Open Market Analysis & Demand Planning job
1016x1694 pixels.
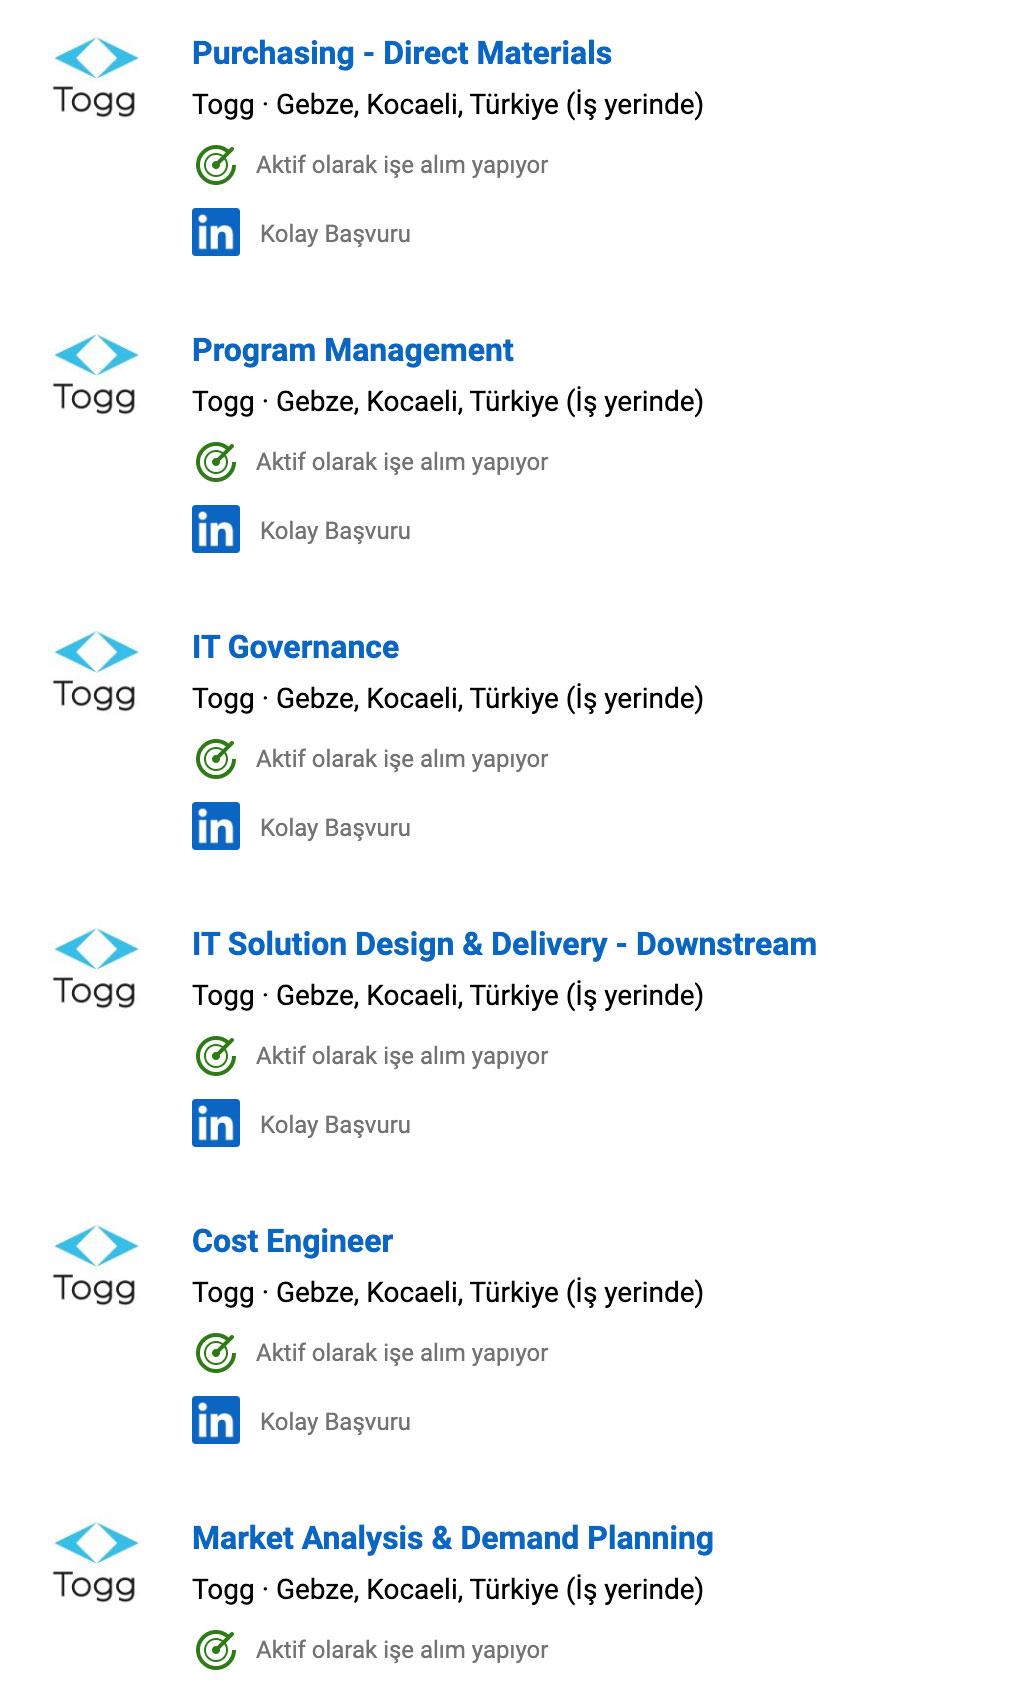coord(452,1538)
